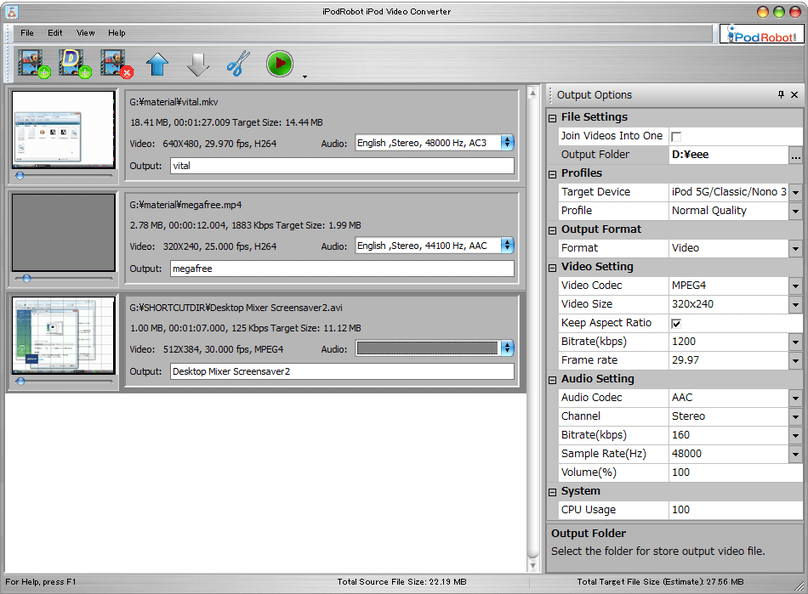Open the Edit menu
Screen dimensions: 808x594
pyautogui.click(x=55, y=33)
